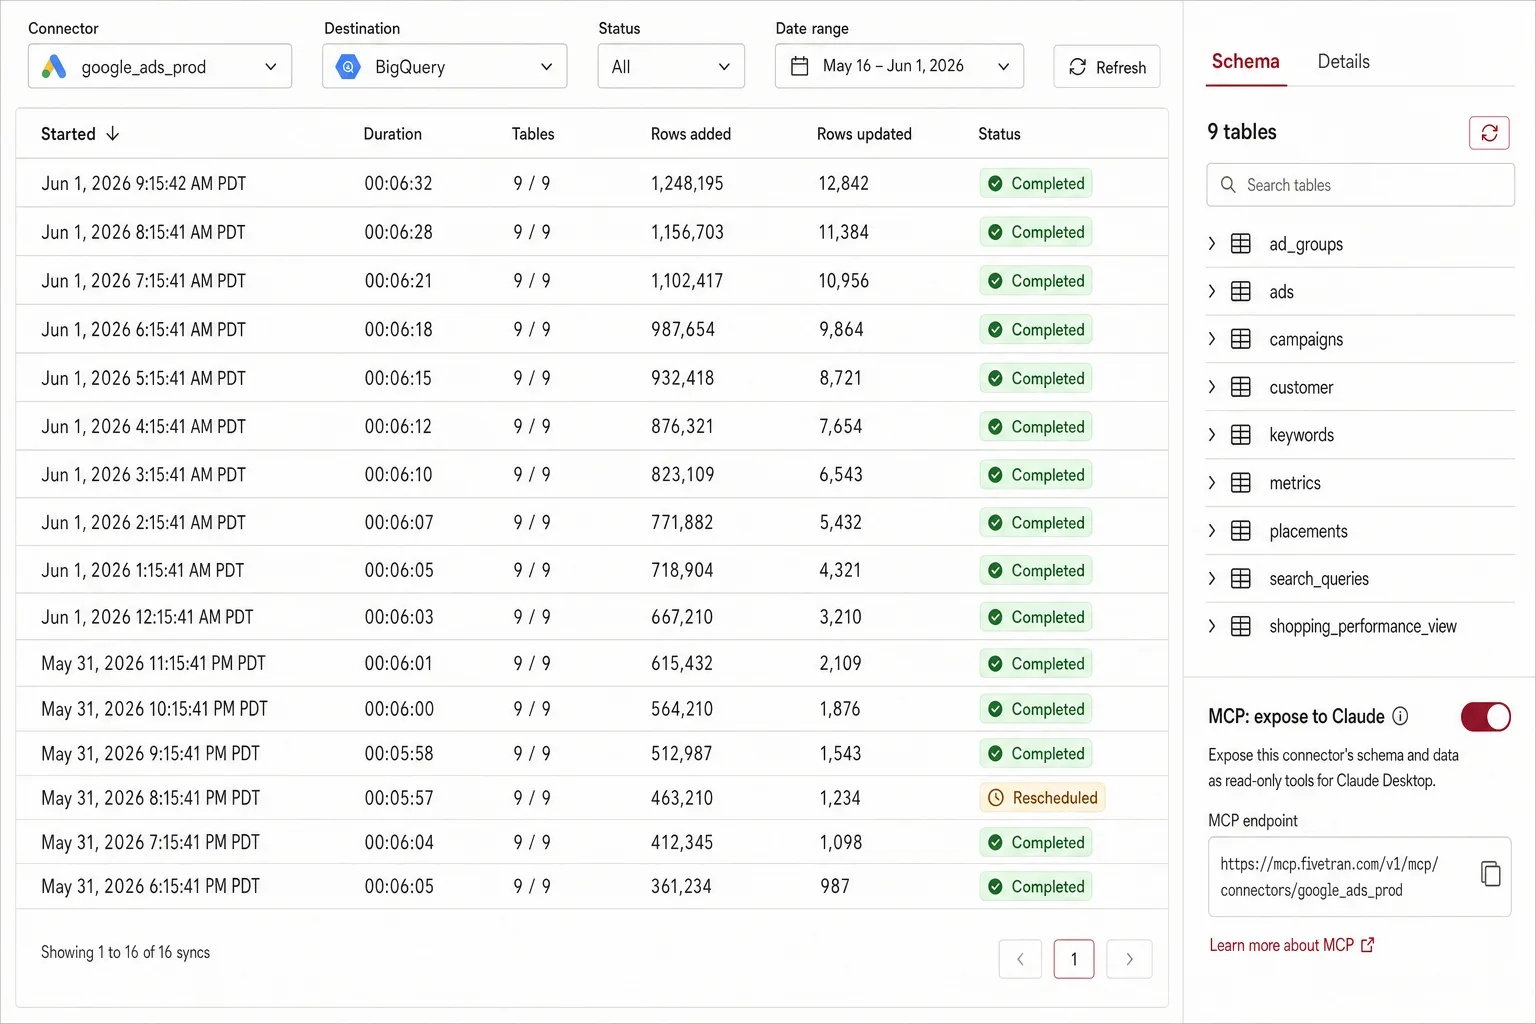Click the search_queries table icon
1536x1024 pixels.
pyautogui.click(x=1241, y=579)
